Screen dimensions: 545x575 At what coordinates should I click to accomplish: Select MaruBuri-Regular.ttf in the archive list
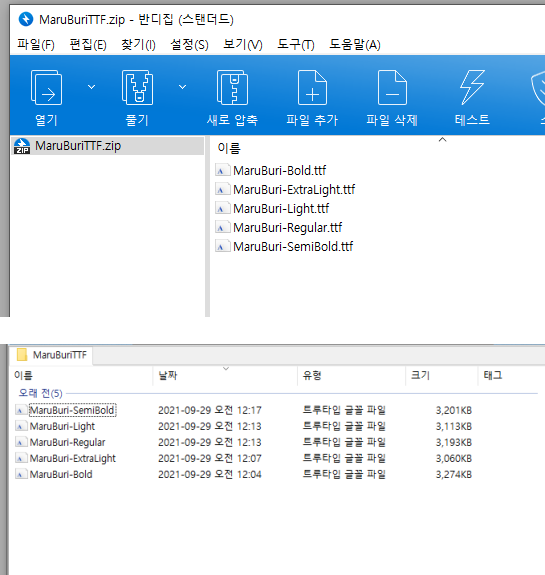coord(287,228)
